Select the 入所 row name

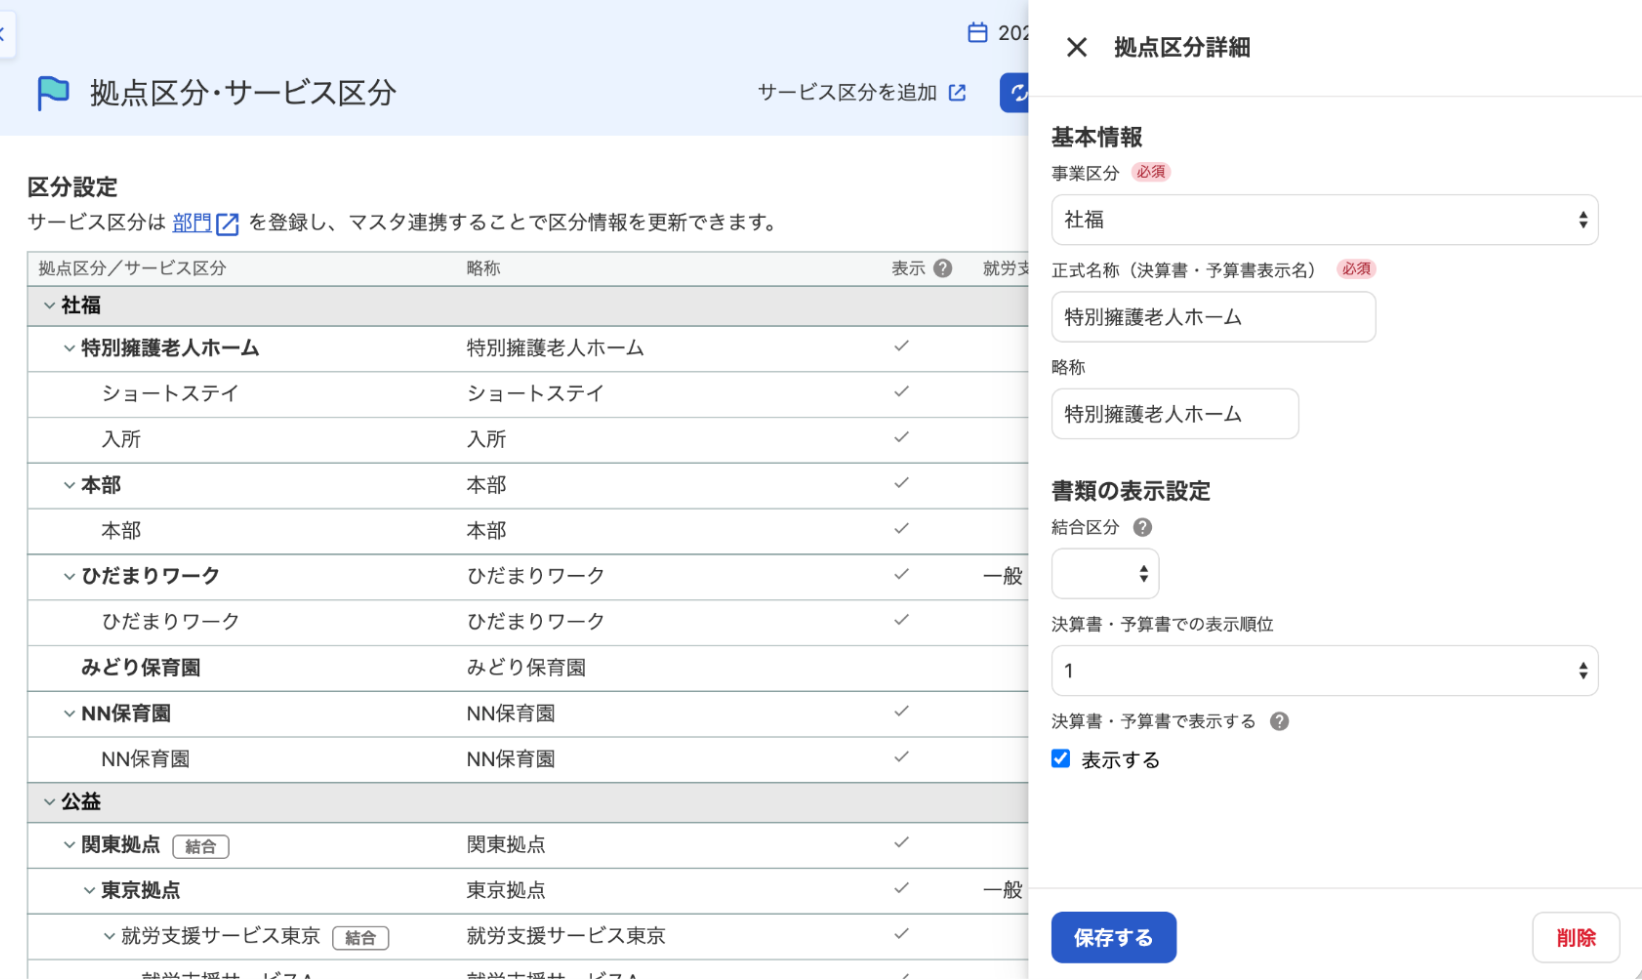(x=121, y=440)
